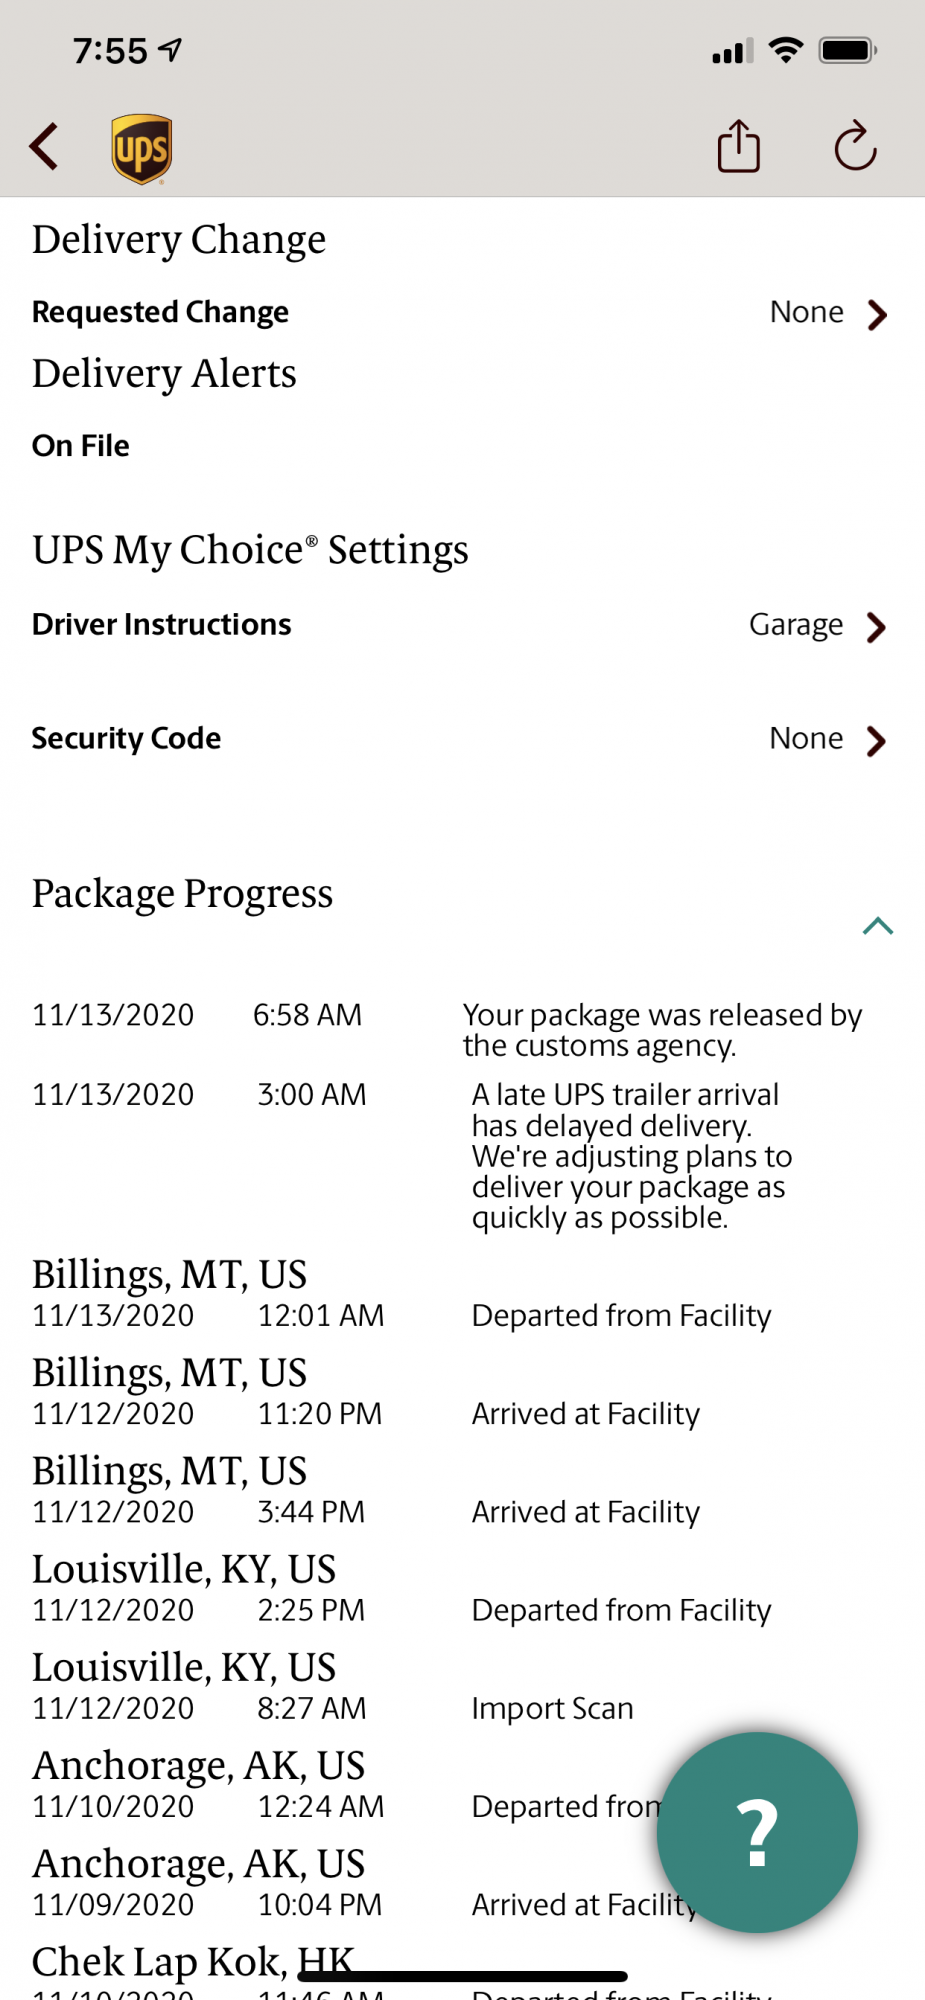Tap the UPS shield logo

[x=141, y=148]
